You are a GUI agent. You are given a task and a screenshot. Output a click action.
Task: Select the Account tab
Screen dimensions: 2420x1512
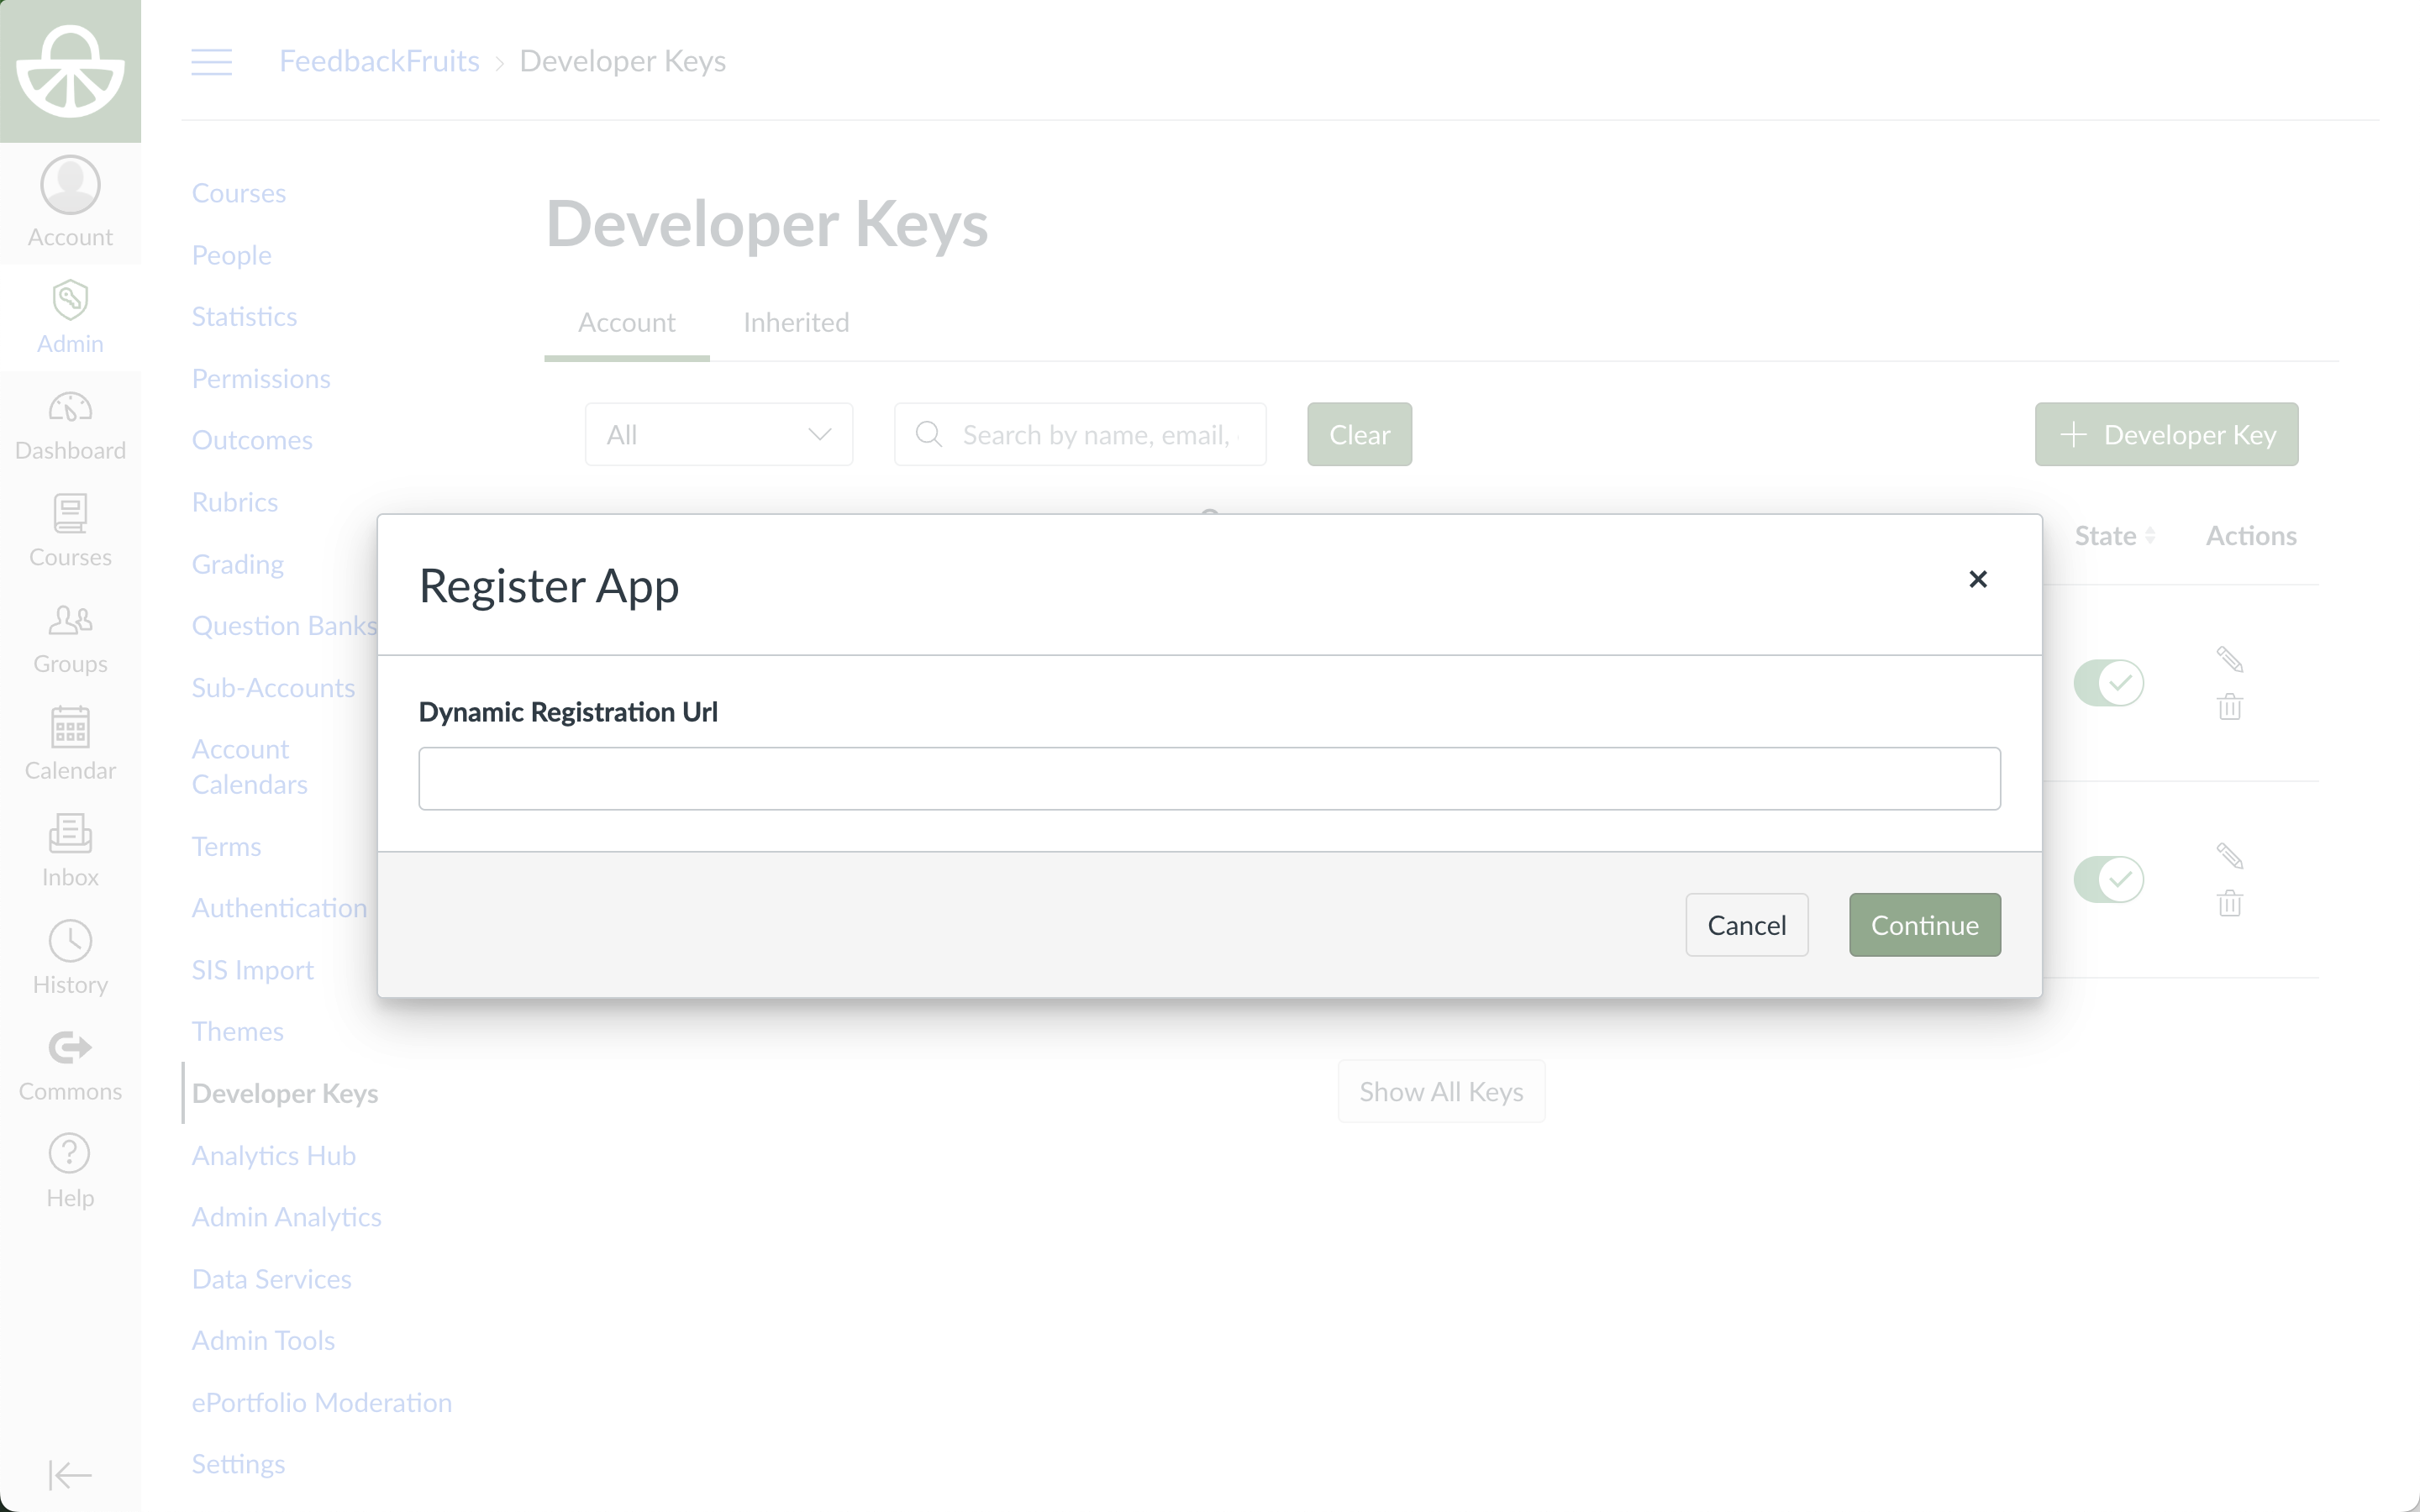[x=626, y=323]
